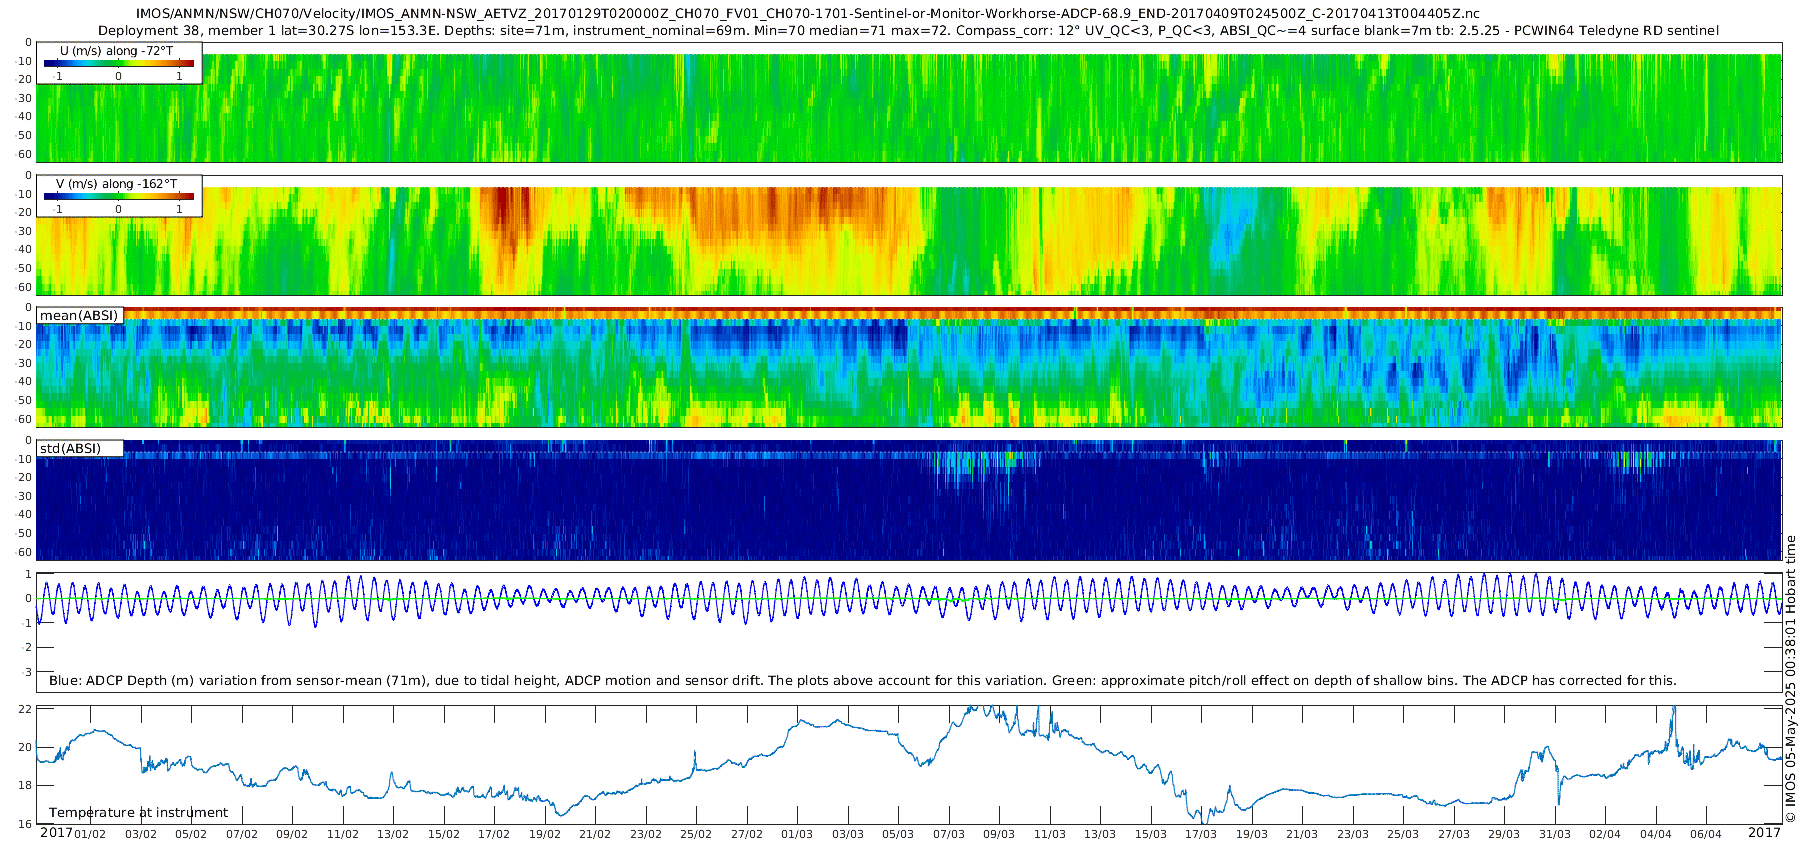Click the V velocity colorbar legend
This screenshot has height=850, width=1800.
pyautogui.click(x=119, y=196)
